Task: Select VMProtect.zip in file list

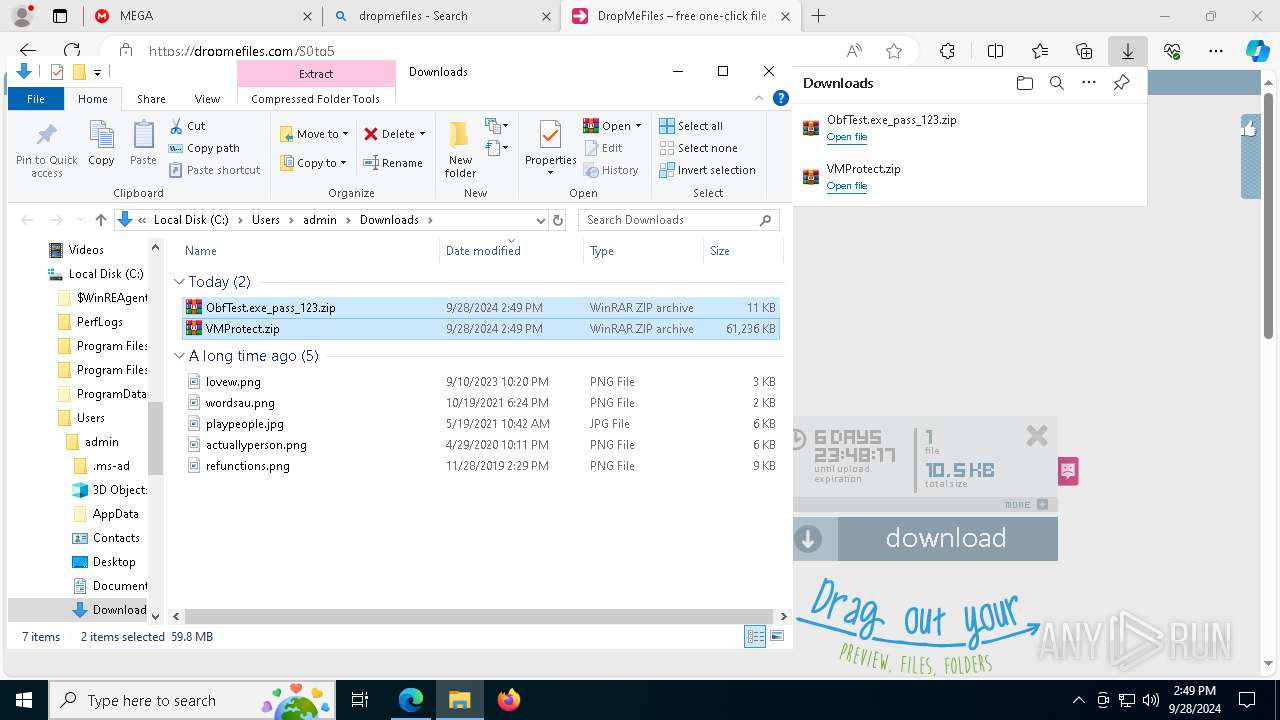Action: (x=481, y=329)
